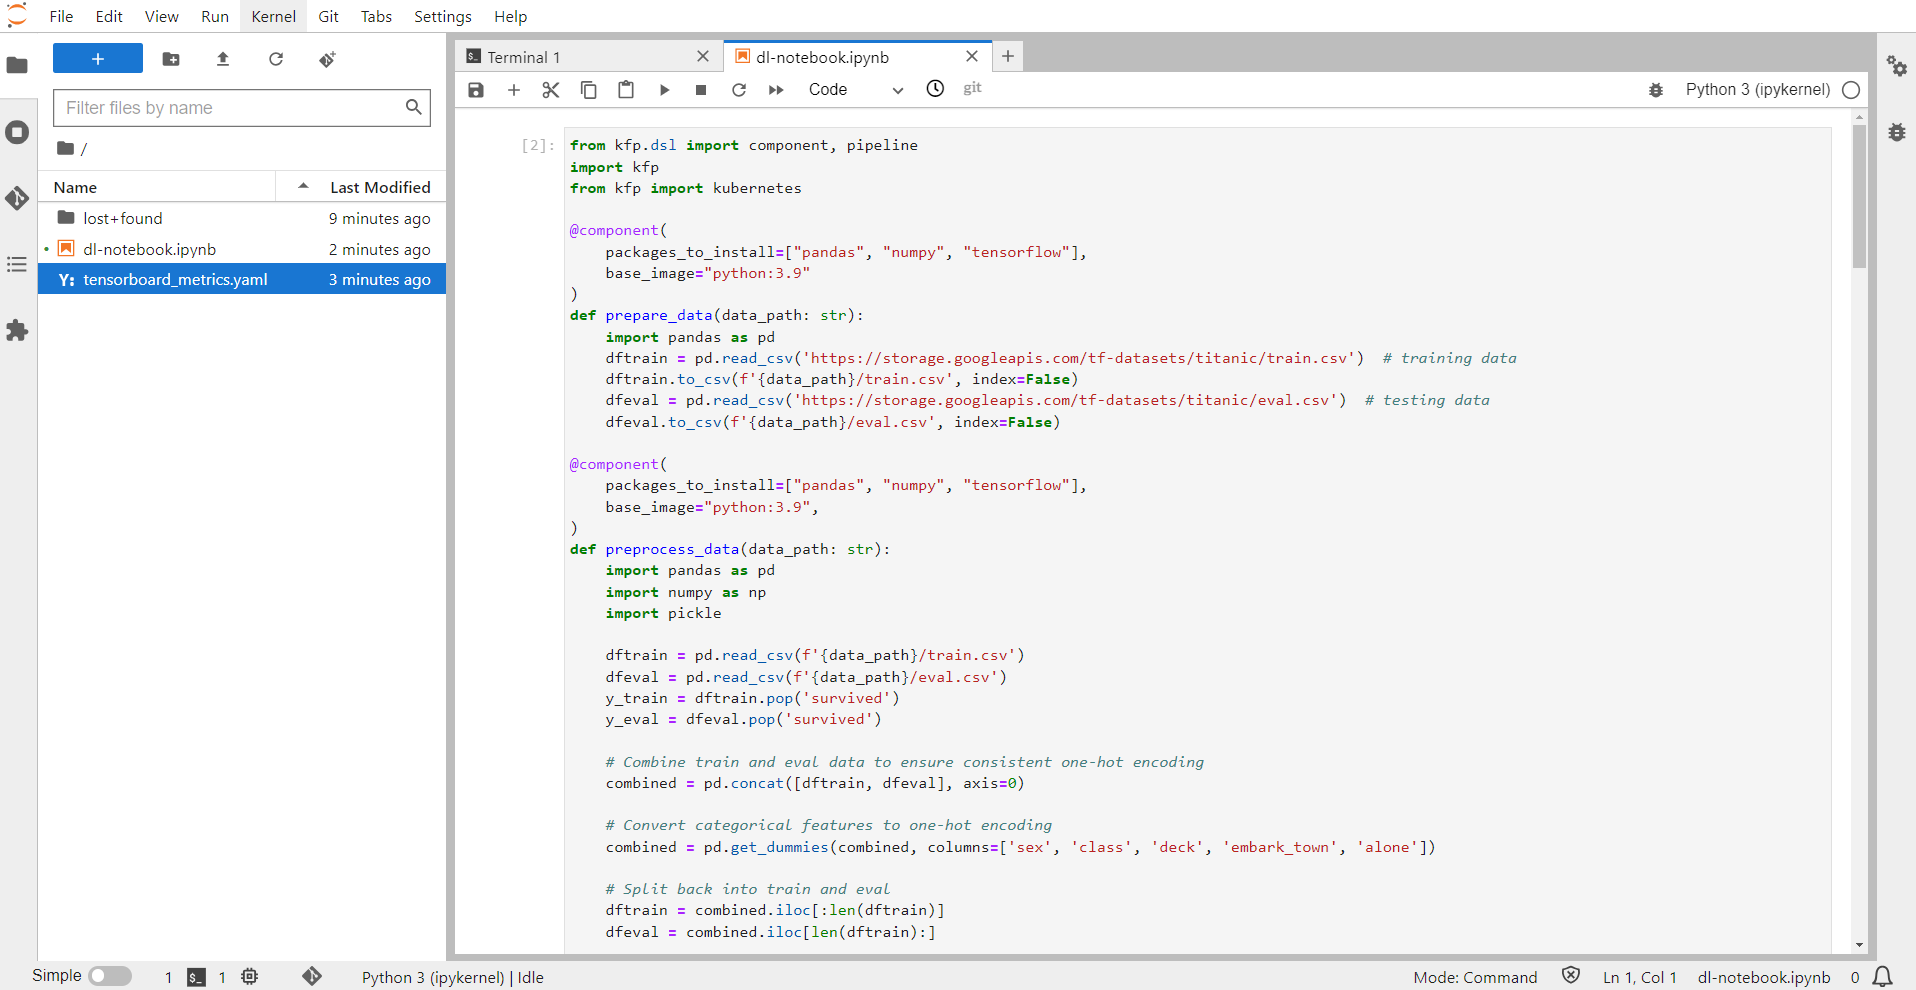Click the clock icon in notebook toolbar

tap(935, 89)
